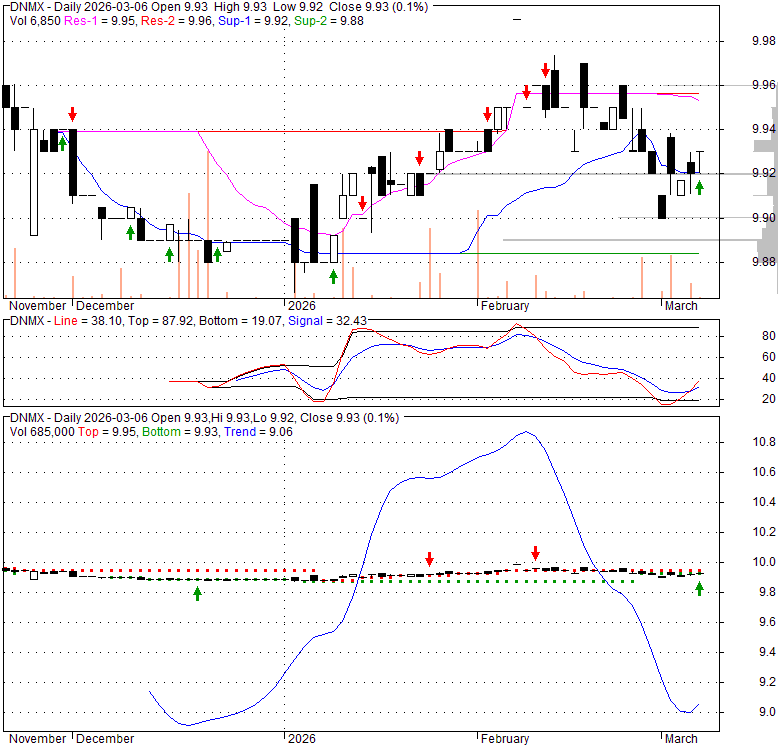780x745 pixels.
Task: Click the March label under the bottom chart
Action: coord(682,739)
